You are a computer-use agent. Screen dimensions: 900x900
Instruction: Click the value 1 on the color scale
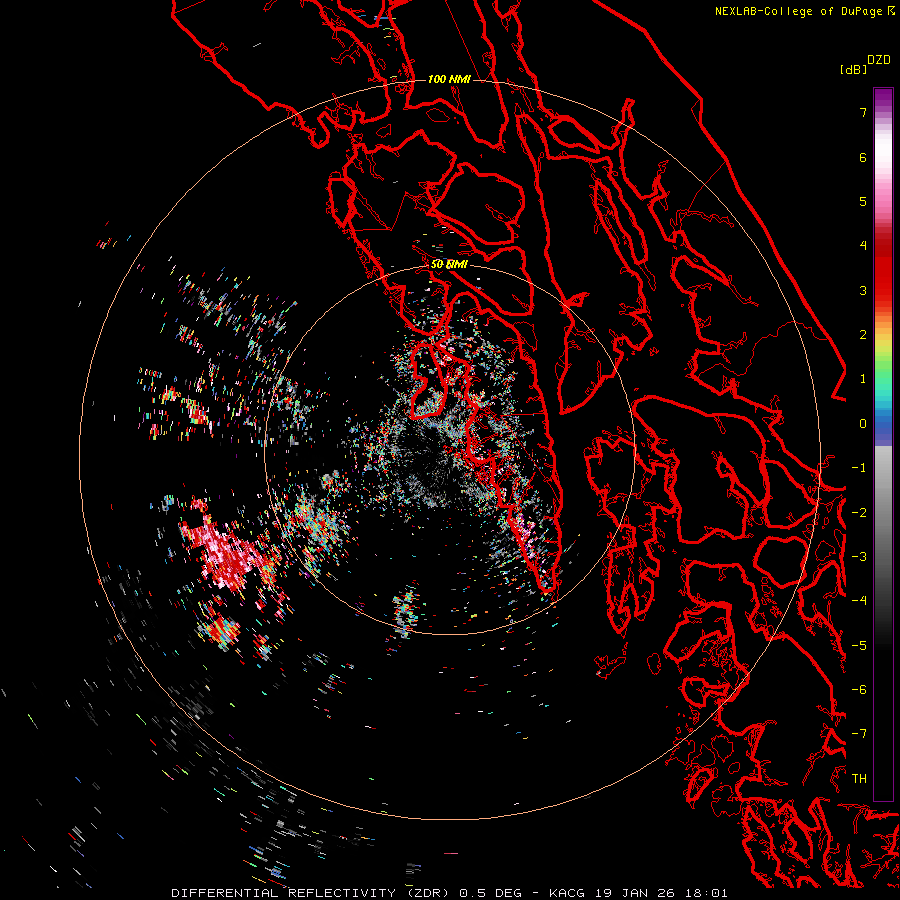click(863, 379)
